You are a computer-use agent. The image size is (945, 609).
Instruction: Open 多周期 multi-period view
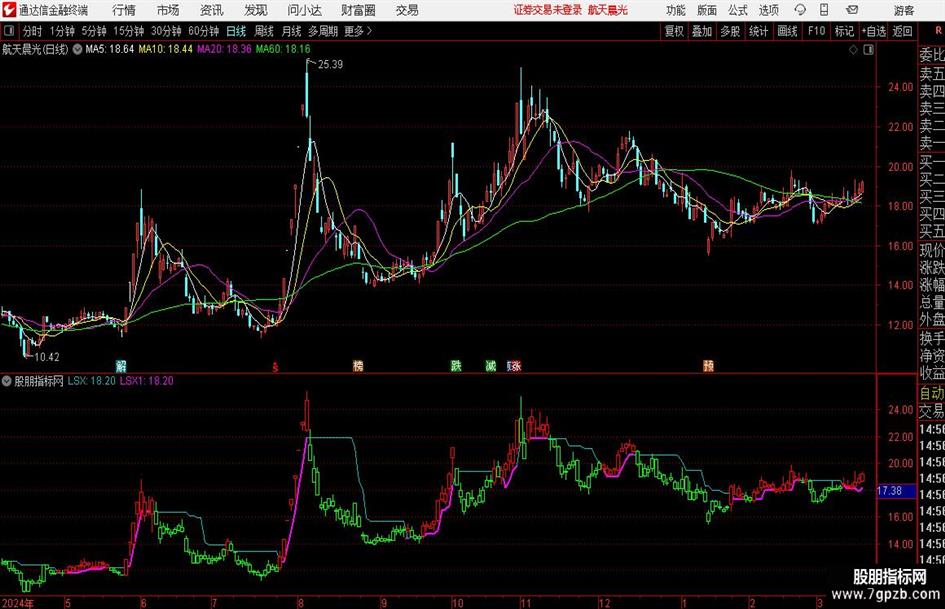coord(323,31)
